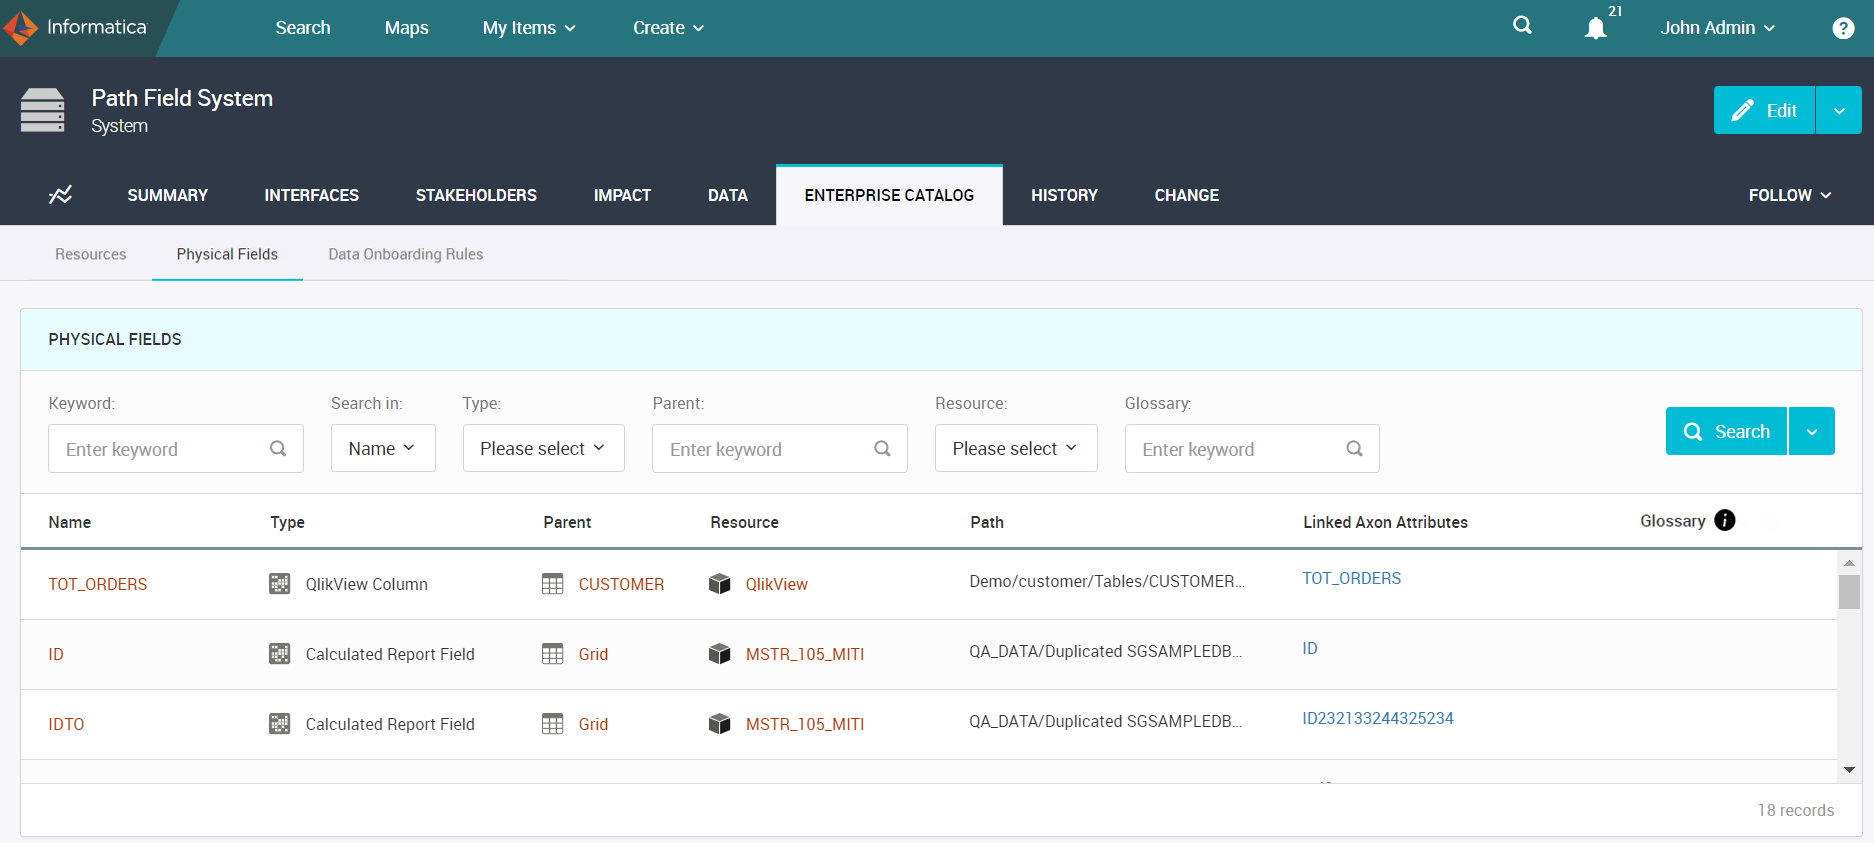Open the IDTO field name link
The width and height of the screenshot is (1874, 843).
pyautogui.click(x=66, y=724)
